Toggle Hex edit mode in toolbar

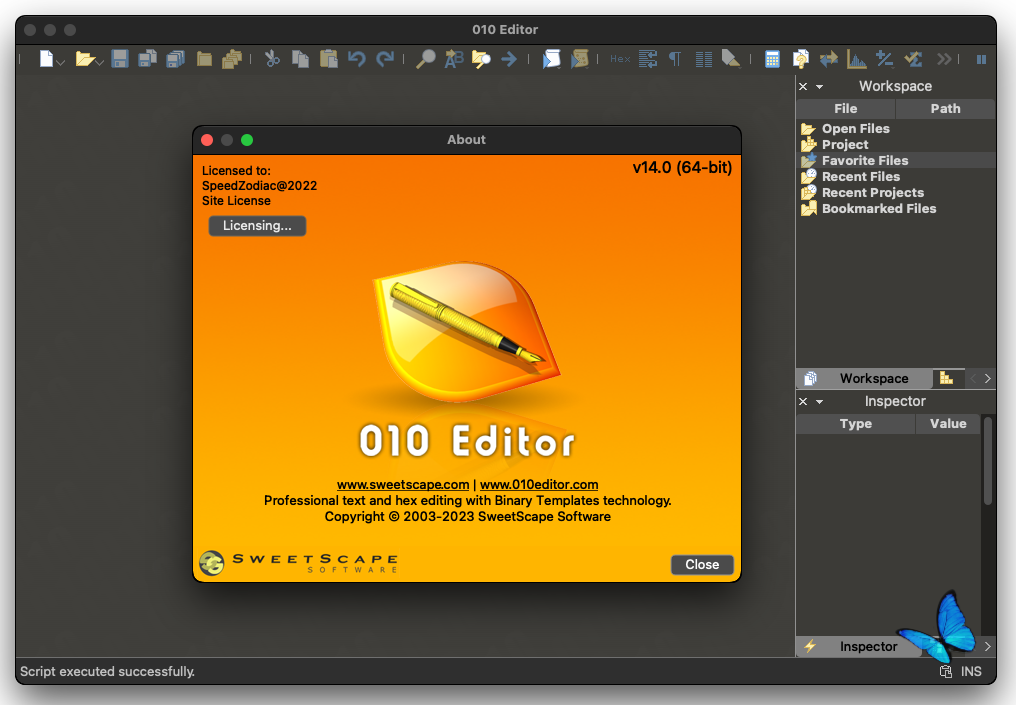click(620, 59)
